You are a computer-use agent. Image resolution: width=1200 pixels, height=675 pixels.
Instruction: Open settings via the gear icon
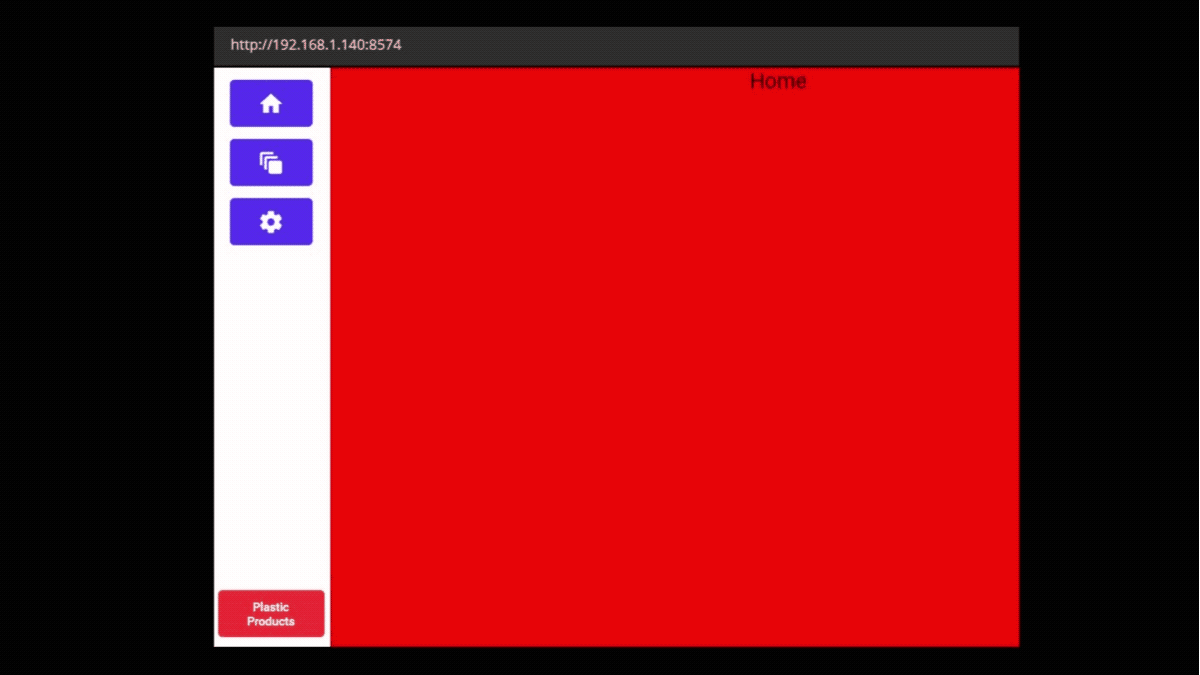[x=271, y=222]
